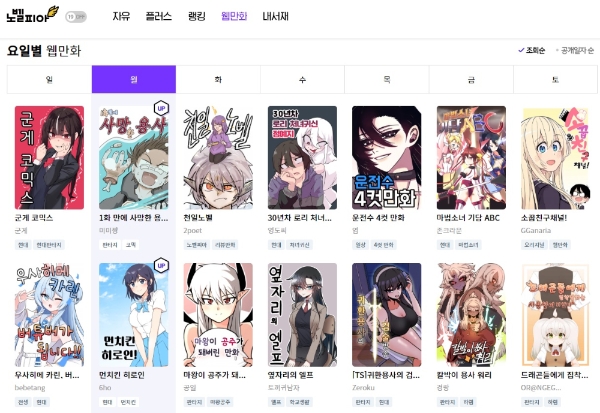Click the 군게 코믹스 title link
The image size is (600, 413).
34,218
